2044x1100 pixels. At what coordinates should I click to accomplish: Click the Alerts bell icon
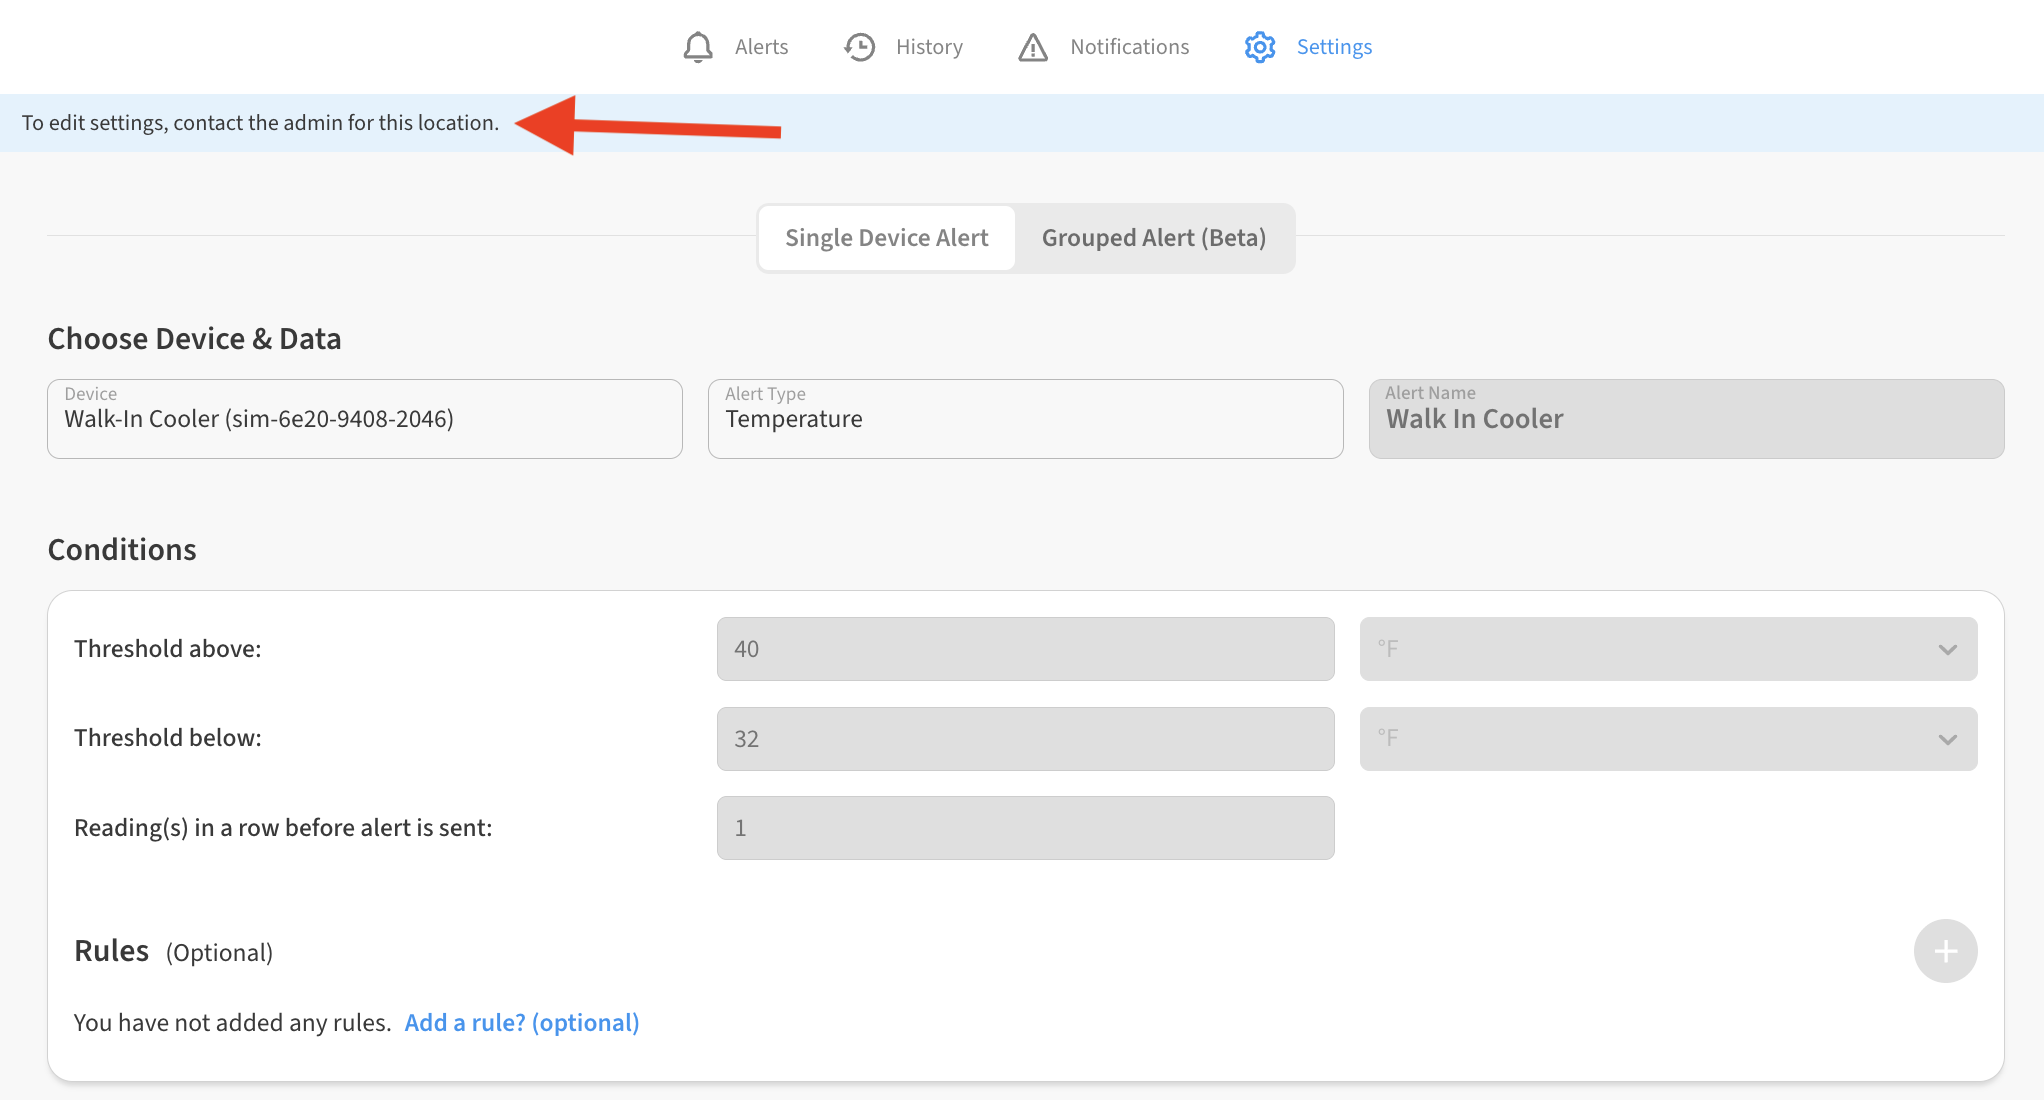point(698,47)
